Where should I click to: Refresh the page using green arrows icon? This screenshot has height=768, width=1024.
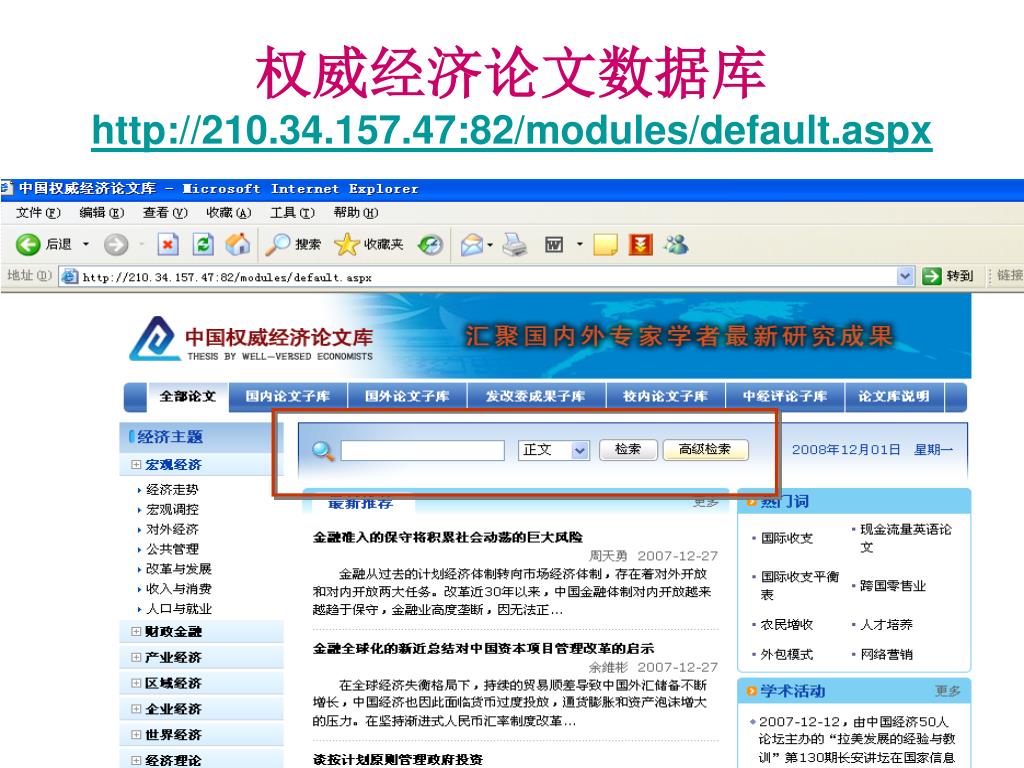203,245
